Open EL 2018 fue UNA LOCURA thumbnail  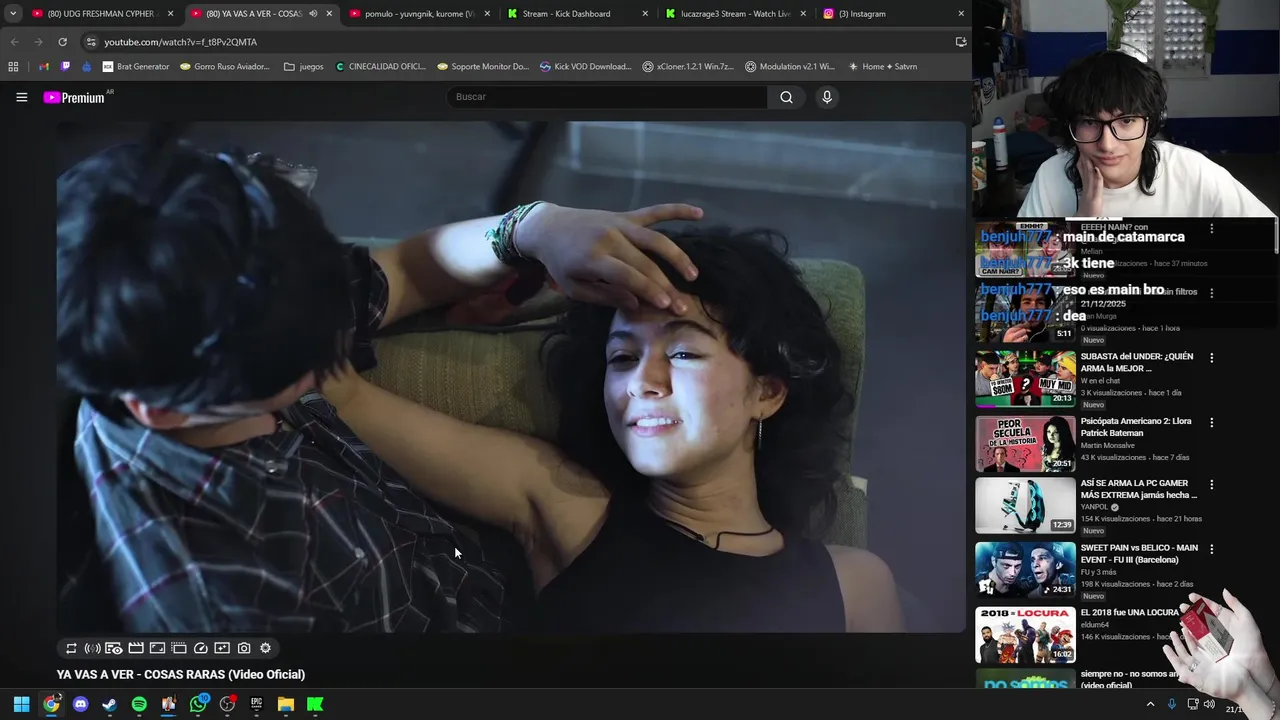pyautogui.click(x=1025, y=635)
